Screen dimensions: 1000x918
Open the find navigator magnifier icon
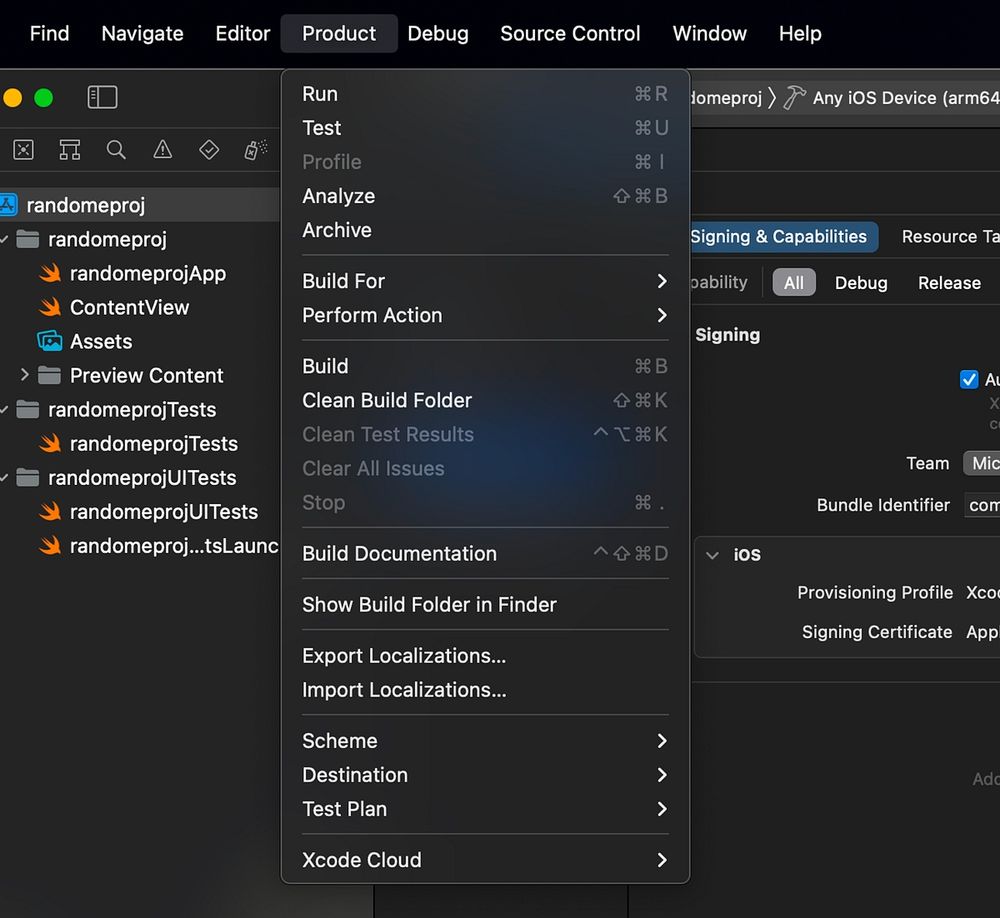click(116, 150)
